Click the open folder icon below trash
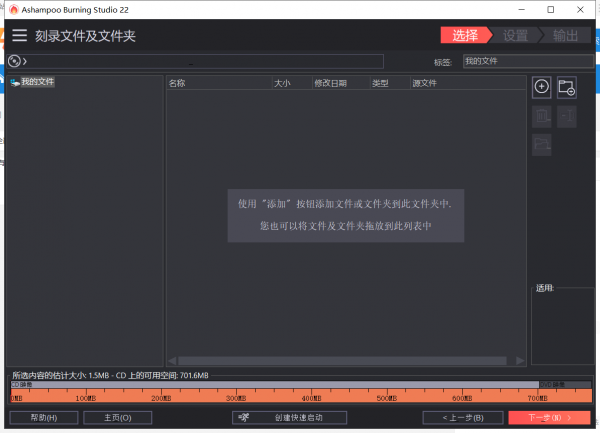 (x=541, y=145)
